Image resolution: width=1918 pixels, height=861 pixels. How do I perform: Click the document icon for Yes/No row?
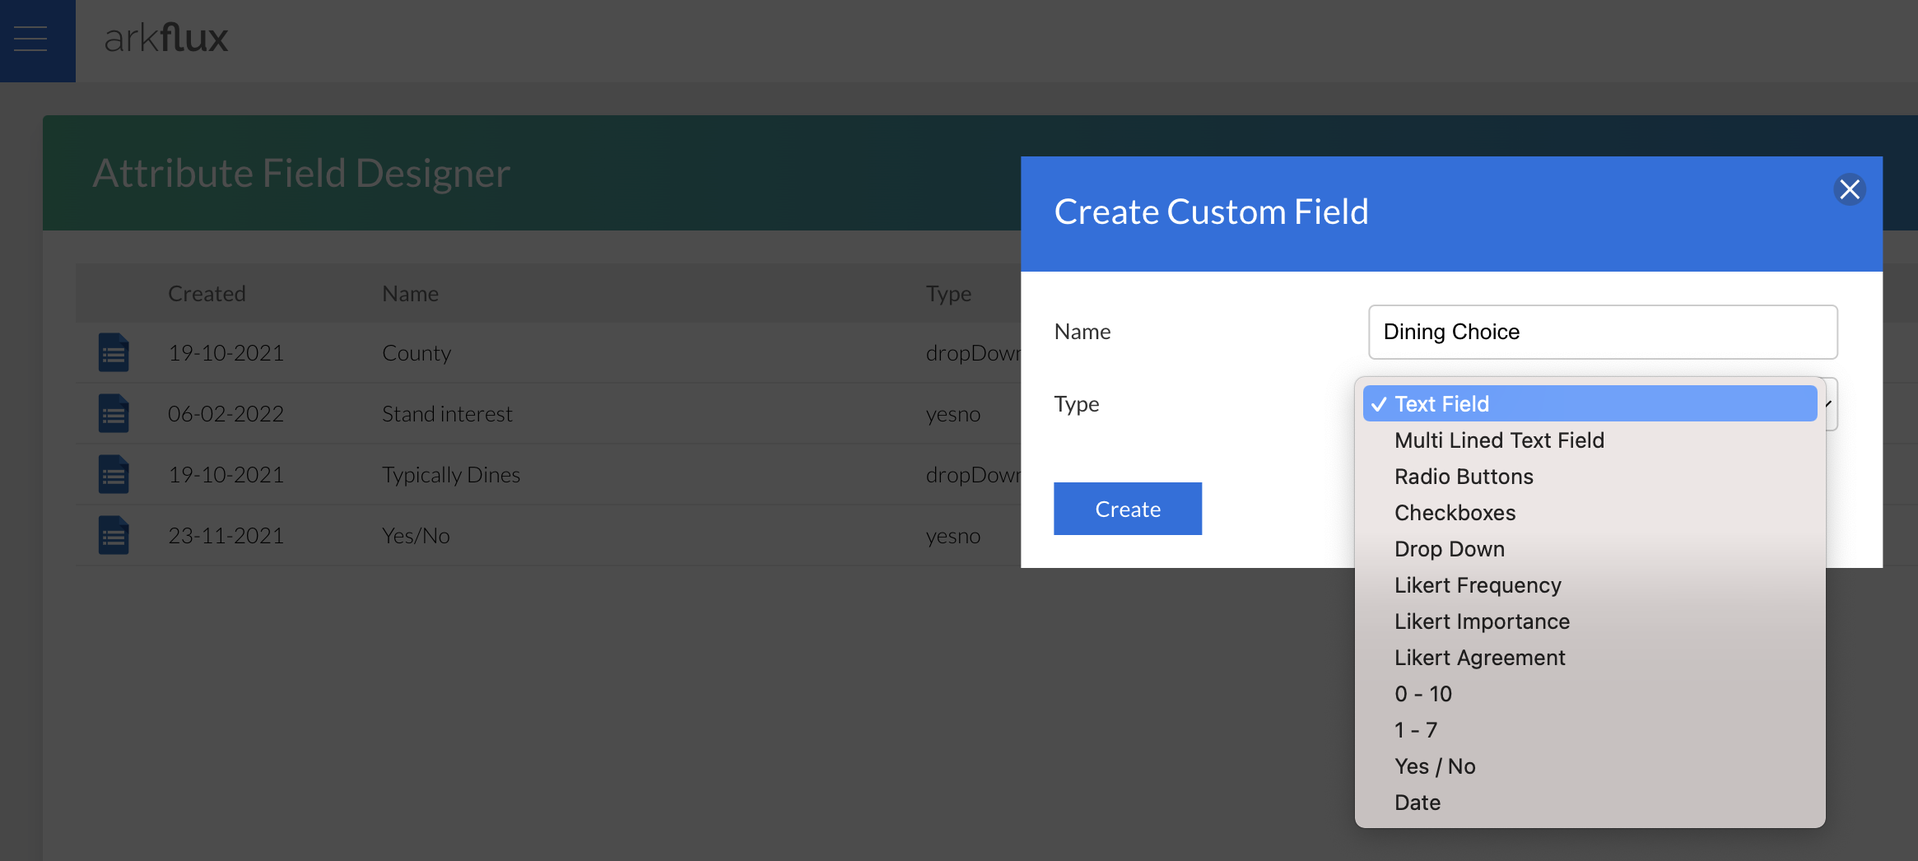tap(114, 536)
